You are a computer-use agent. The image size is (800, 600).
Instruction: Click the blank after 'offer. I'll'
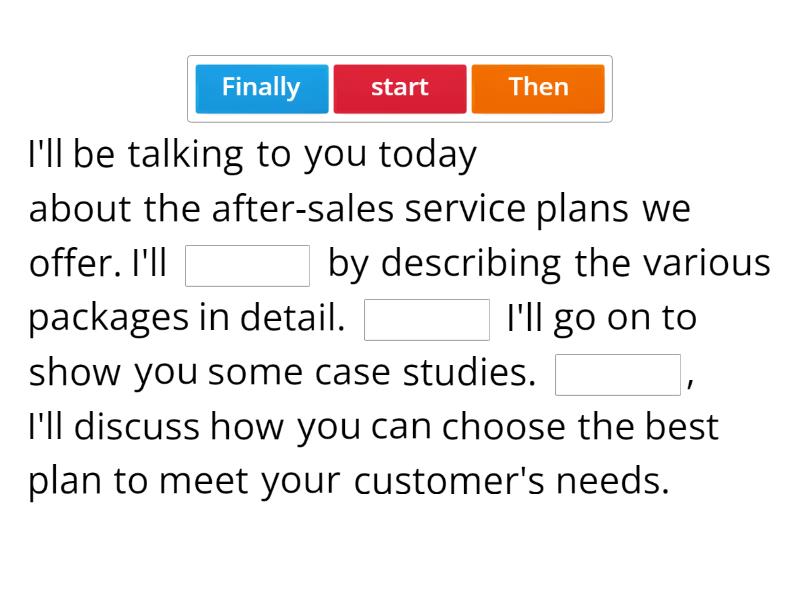[x=248, y=266]
